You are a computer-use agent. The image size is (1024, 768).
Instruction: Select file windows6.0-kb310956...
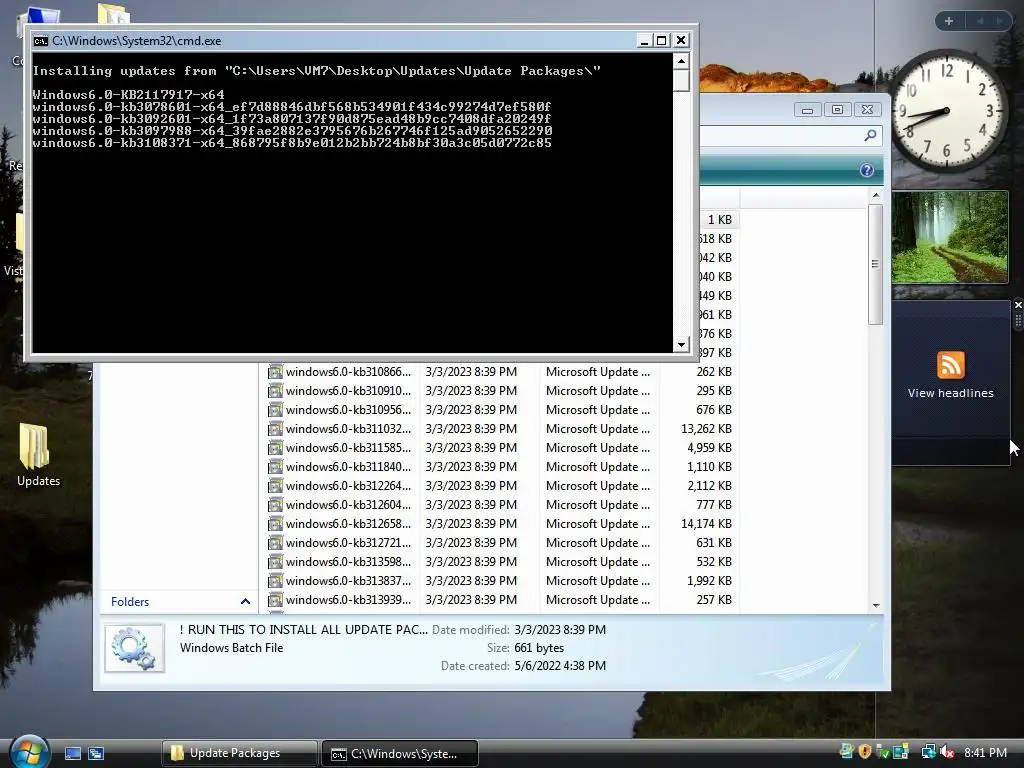tap(348, 409)
